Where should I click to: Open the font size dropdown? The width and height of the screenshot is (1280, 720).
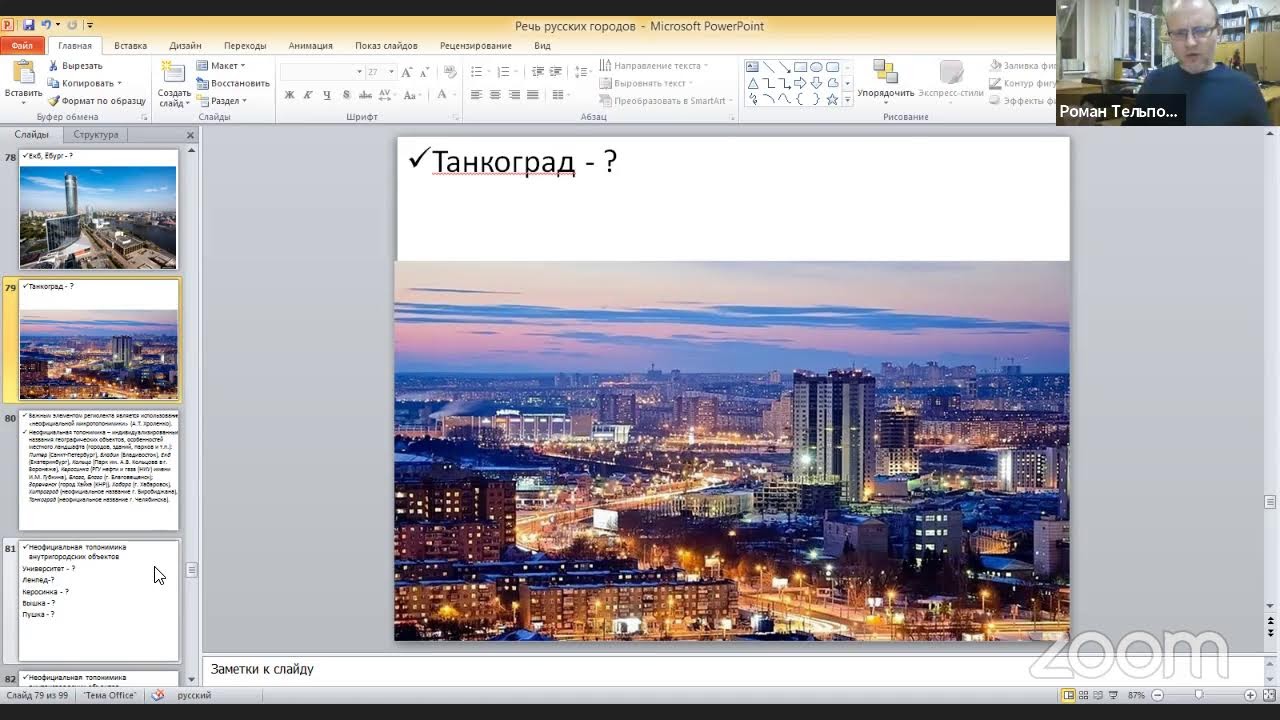pyautogui.click(x=390, y=72)
